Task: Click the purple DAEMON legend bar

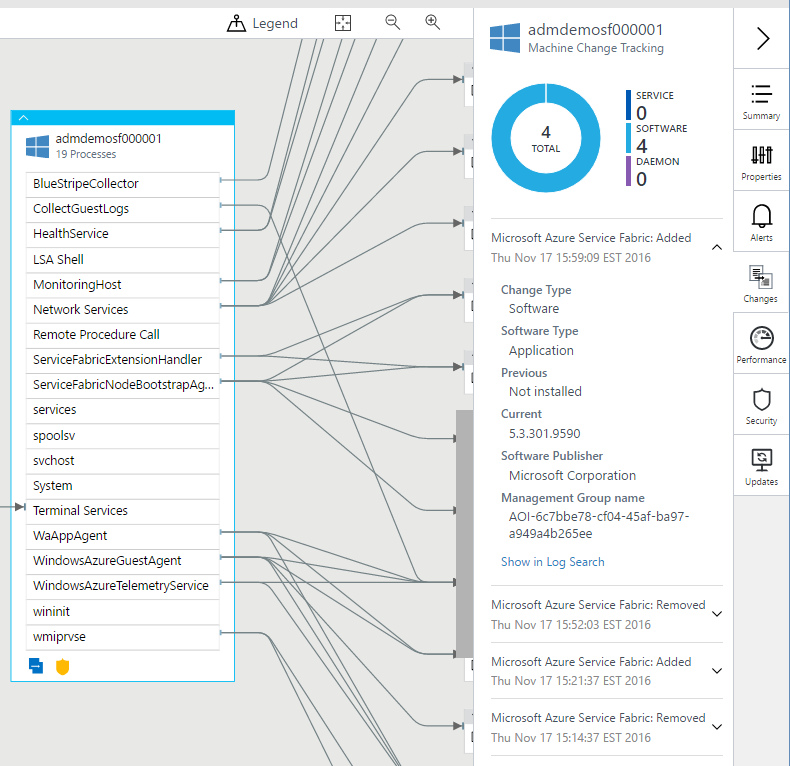Action: click(x=628, y=171)
